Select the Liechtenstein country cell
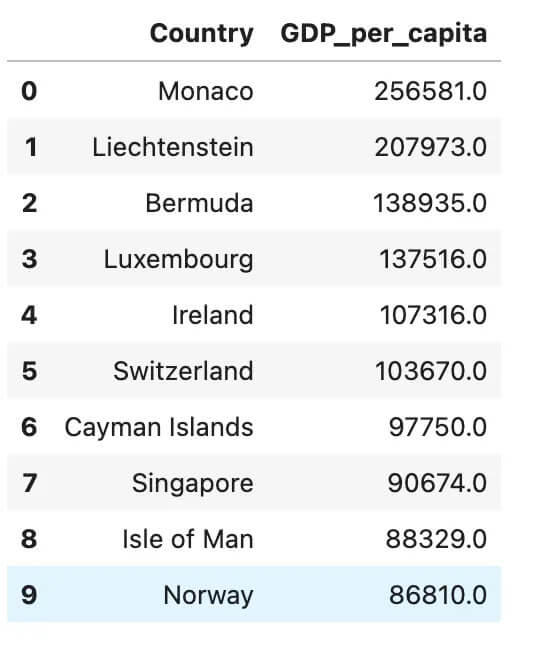This screenshot has width=544, height=648. coord(173,147)
